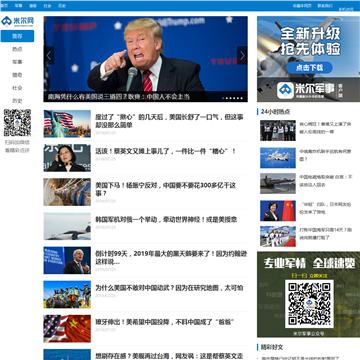This screenshot has height=360, width=360.
Task: Click the US and China flags thumbnail
Action: pyautogui.click(x=67, y=329)
